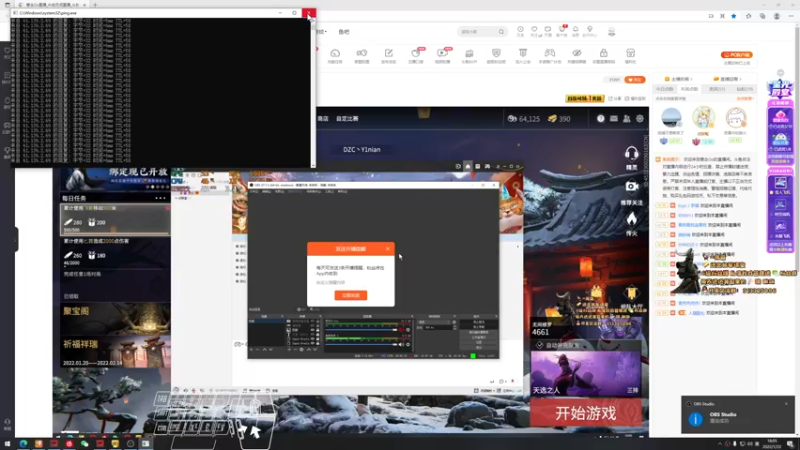
Task: Switch to 自定比赛 tab in game top bar
Action: pyautogui.click(x=347, y=118)
